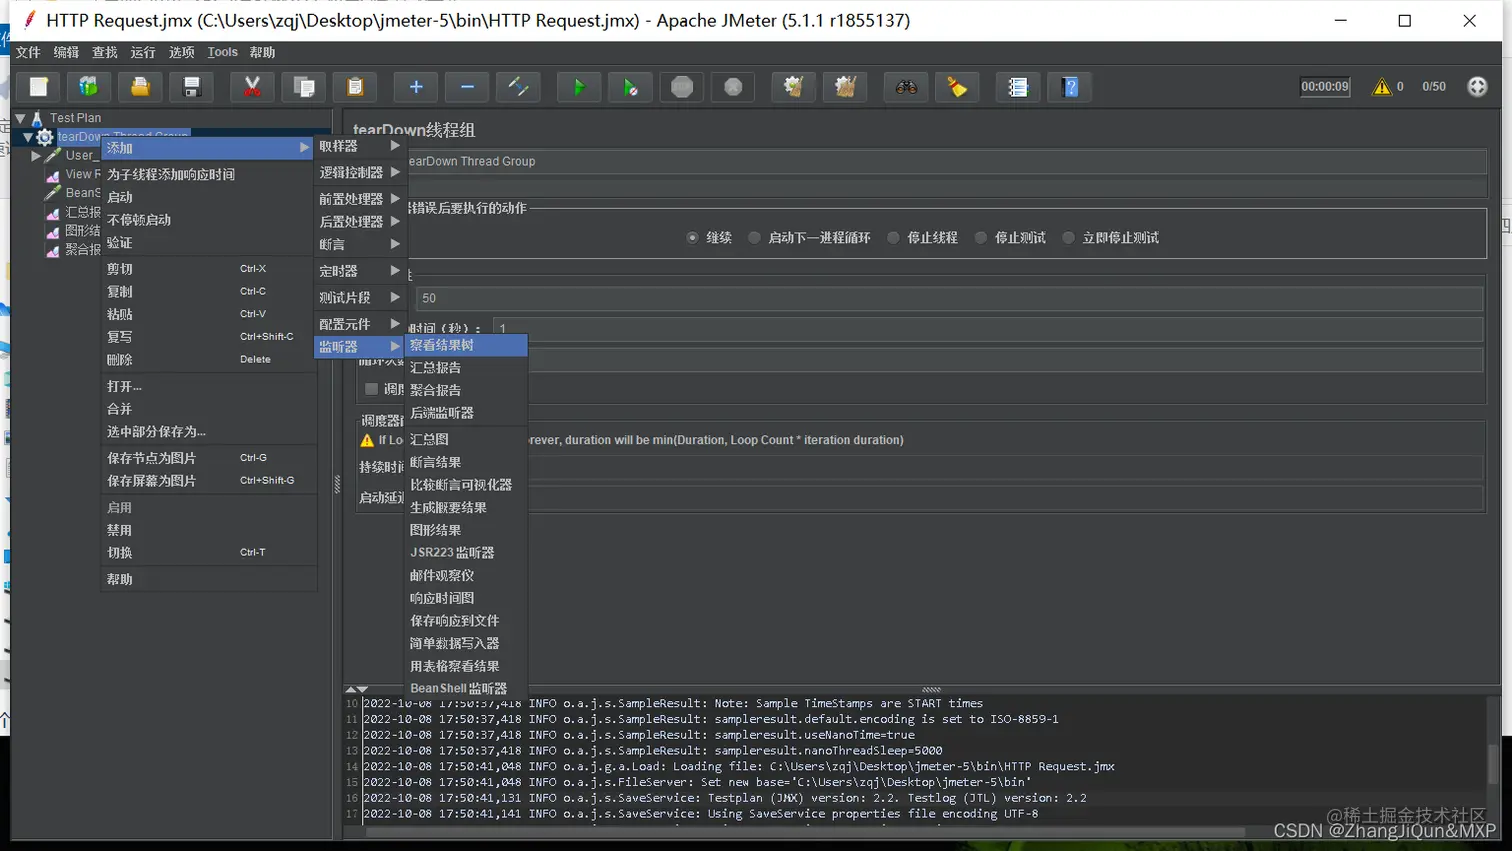Select the 启动下一进程循环 radio button
1512x851 pixels.
coord(754,238)
